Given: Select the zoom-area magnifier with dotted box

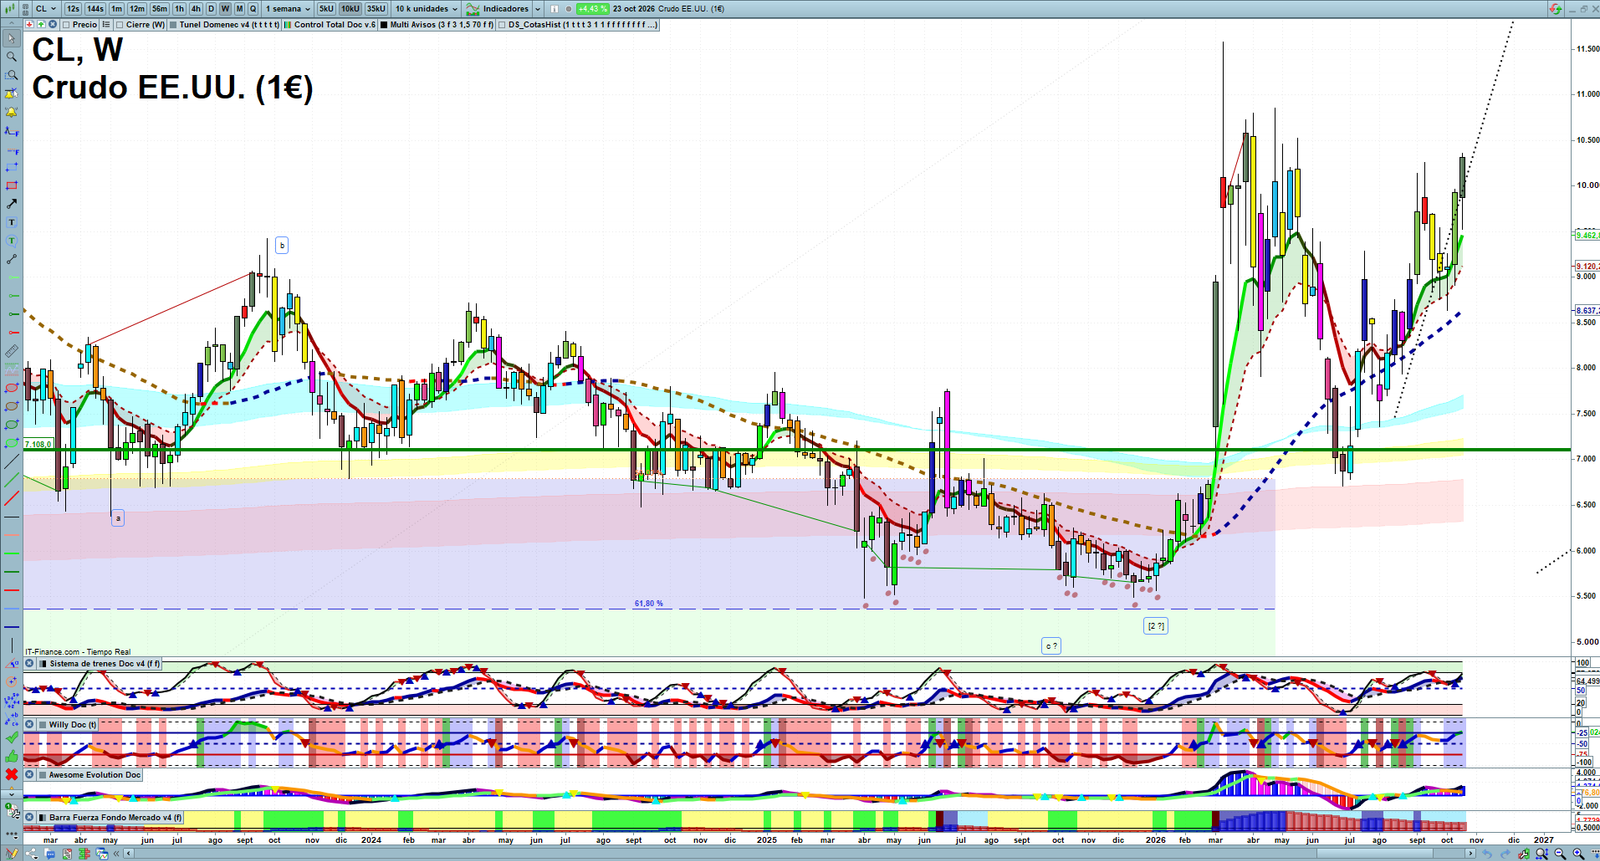Looking at the screenshot, I should pos(11,75).
